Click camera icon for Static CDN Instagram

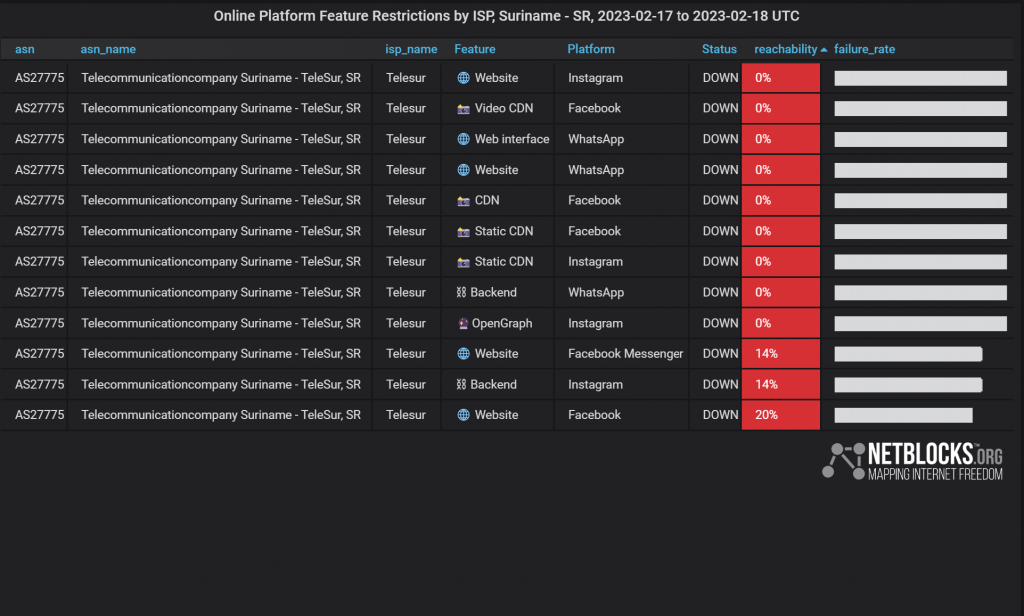coord(463,262)
